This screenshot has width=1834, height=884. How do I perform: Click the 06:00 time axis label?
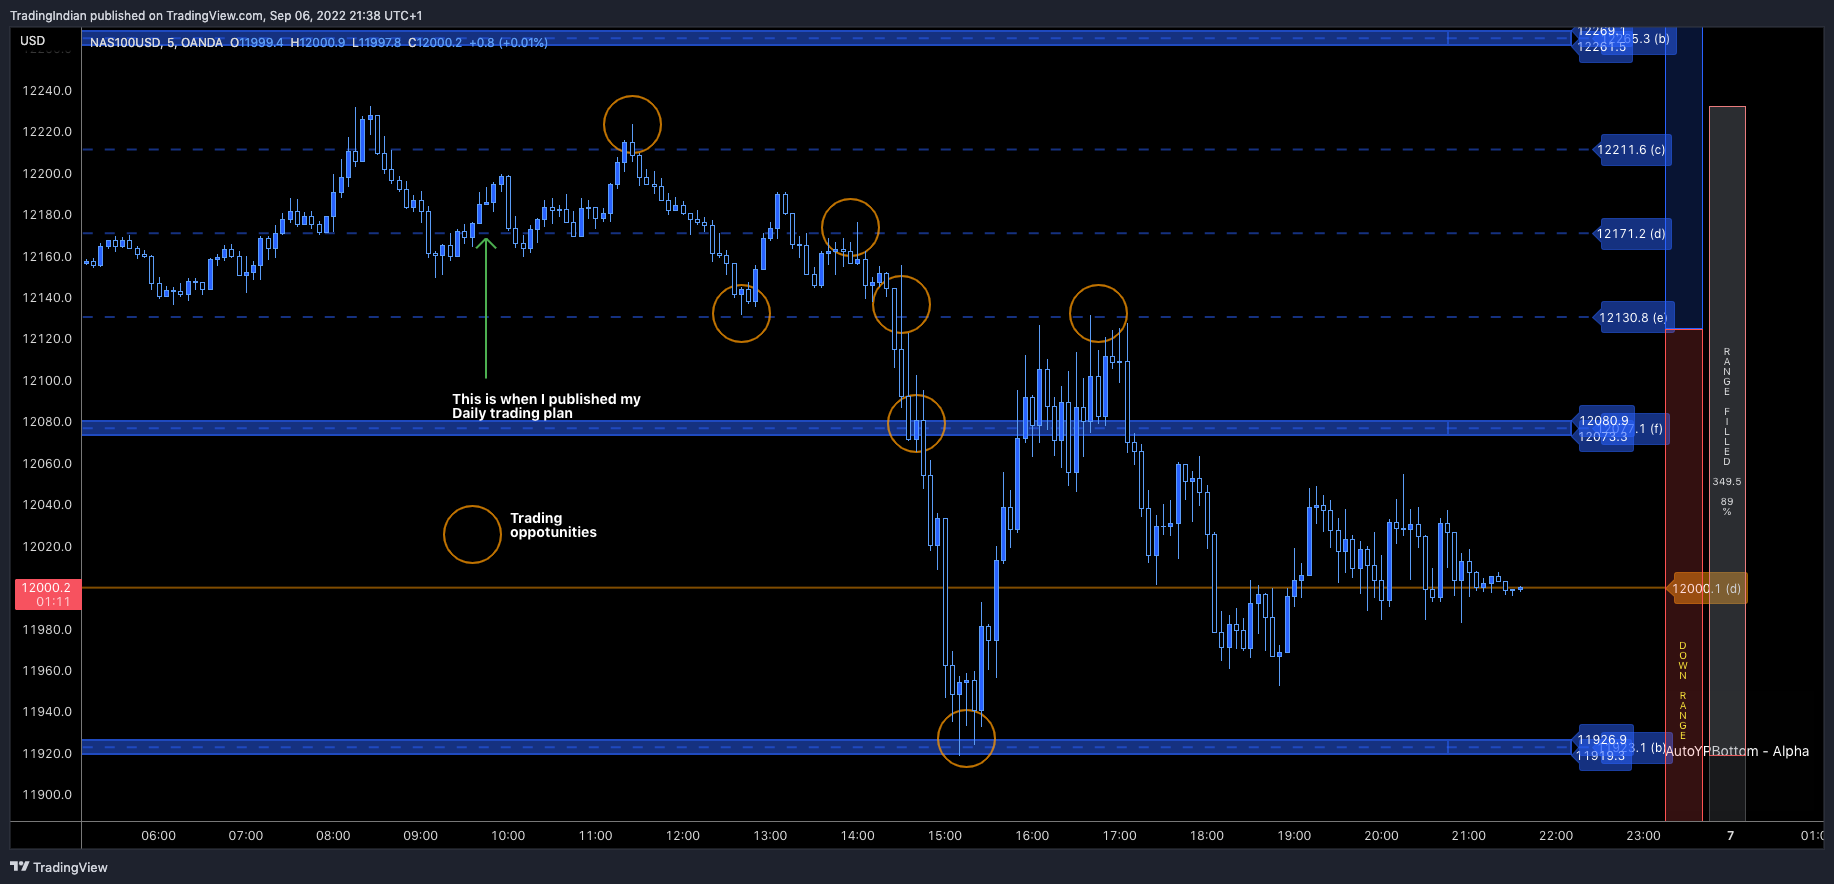(158, 836)
